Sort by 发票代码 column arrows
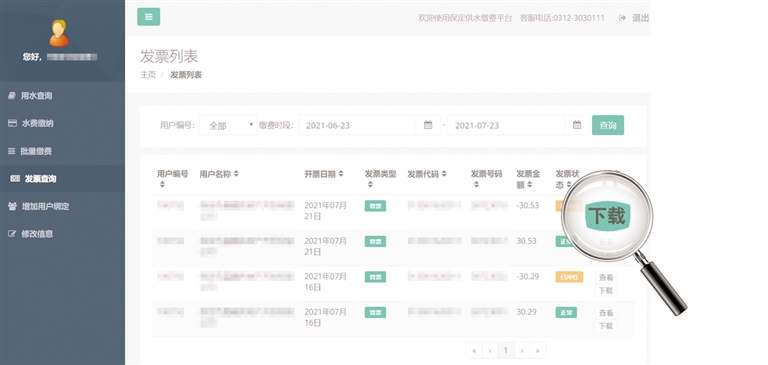This screenshot has width=768, height=365. (444, 173)
